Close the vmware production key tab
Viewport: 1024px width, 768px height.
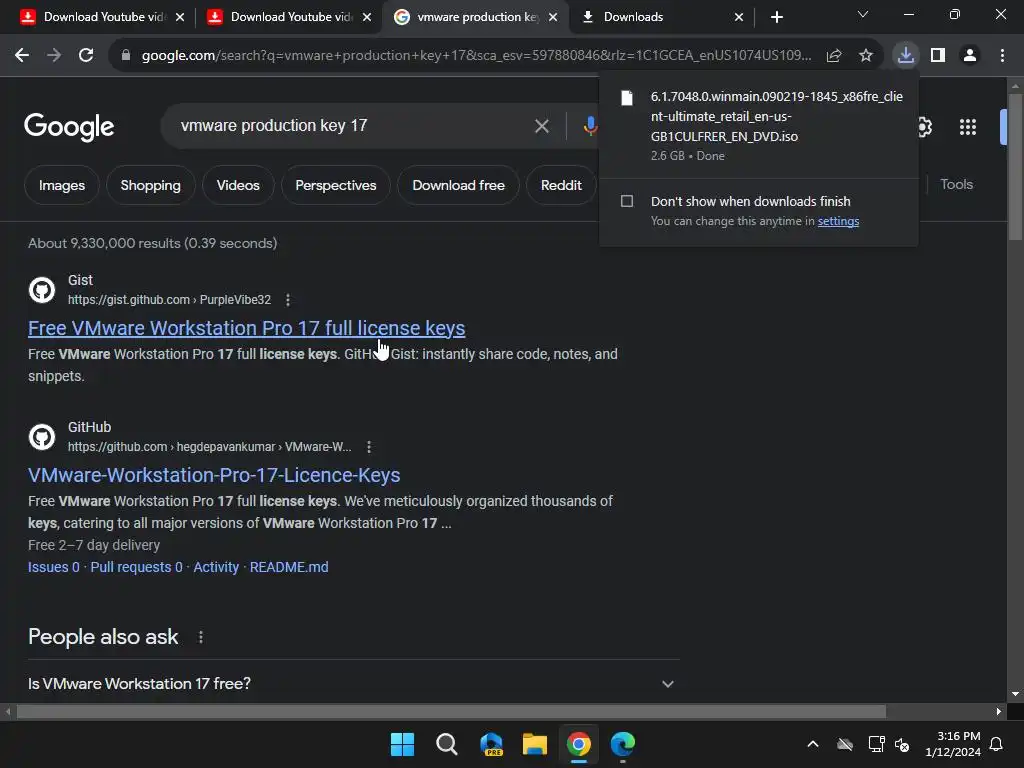tap(553, 17)
